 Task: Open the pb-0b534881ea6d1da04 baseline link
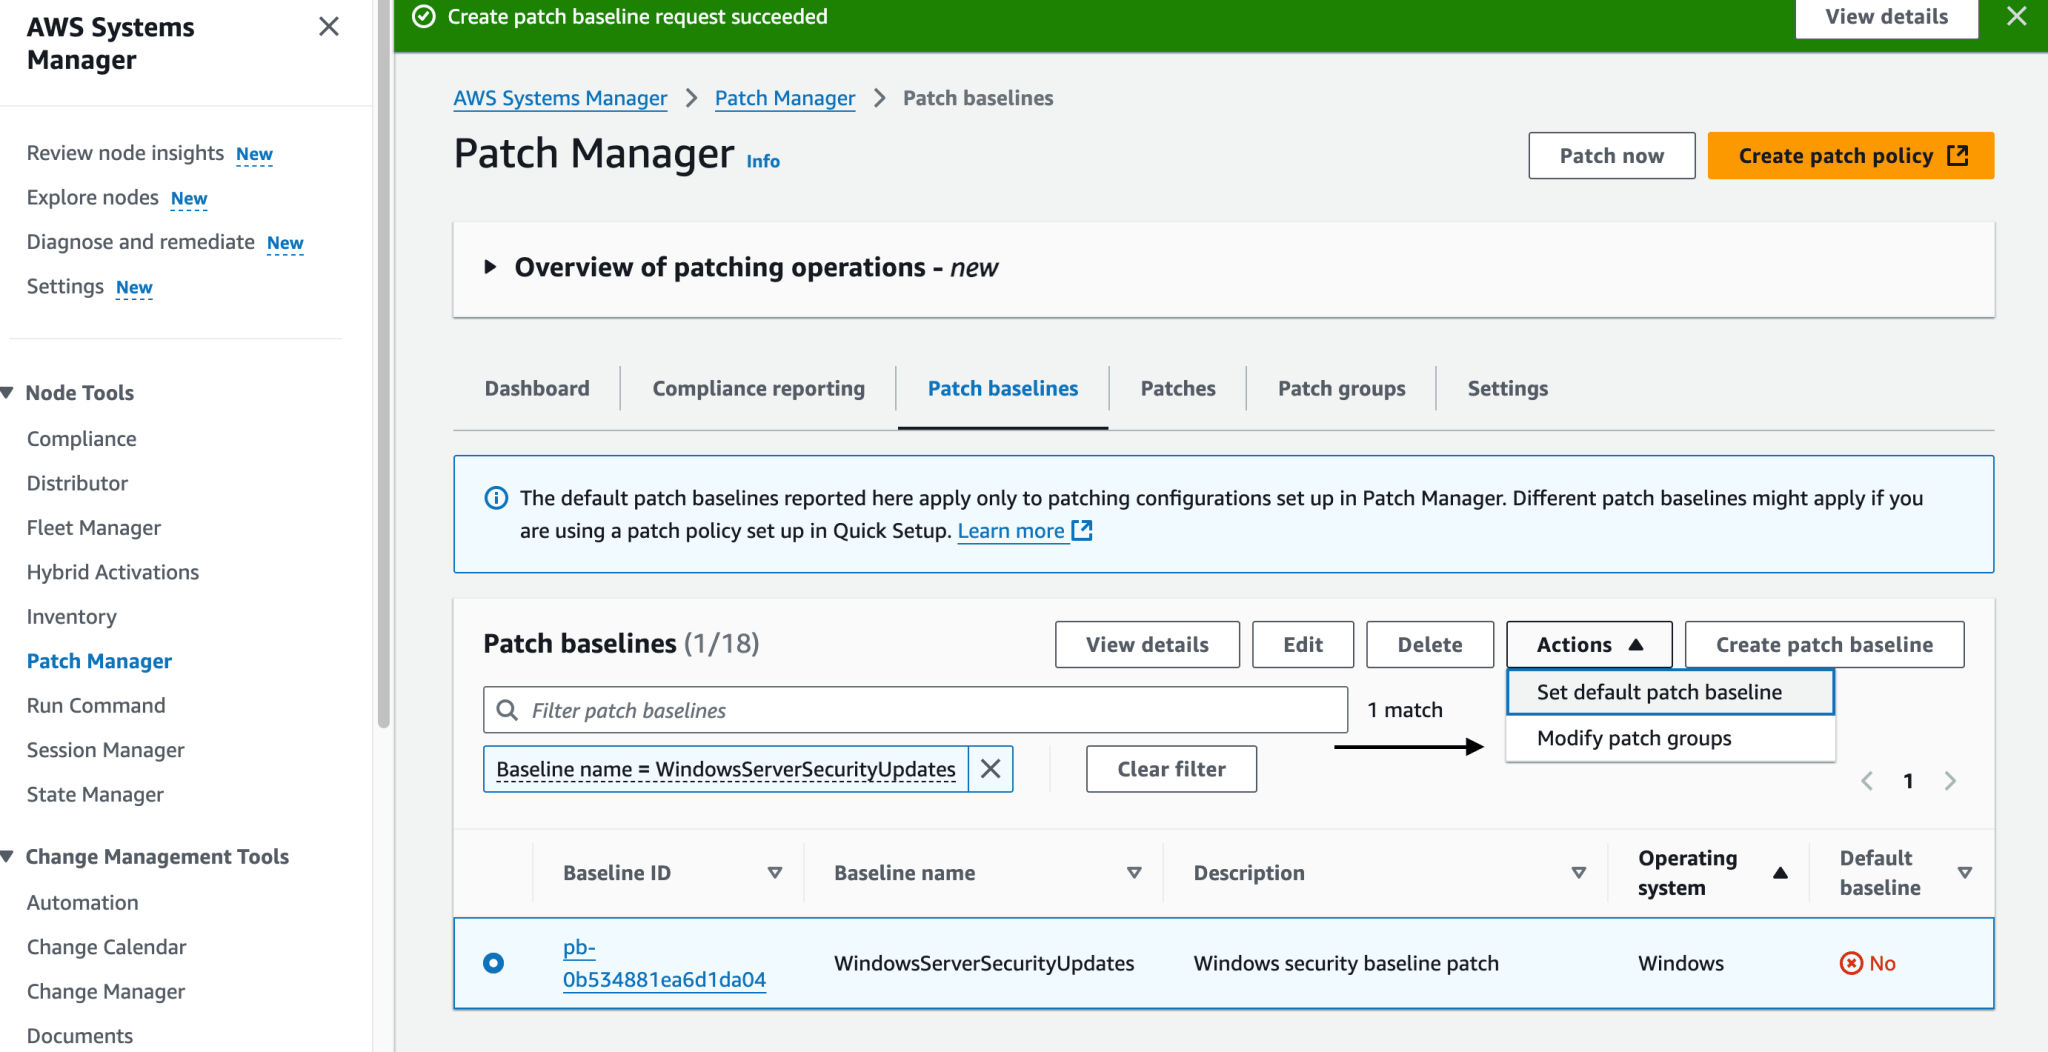click(664, 963)
